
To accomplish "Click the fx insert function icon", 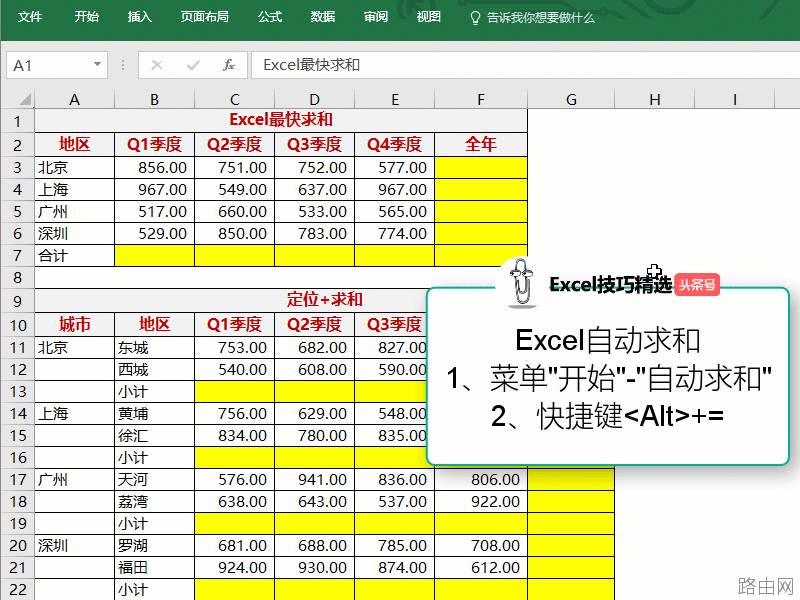I will click(229, 65).
